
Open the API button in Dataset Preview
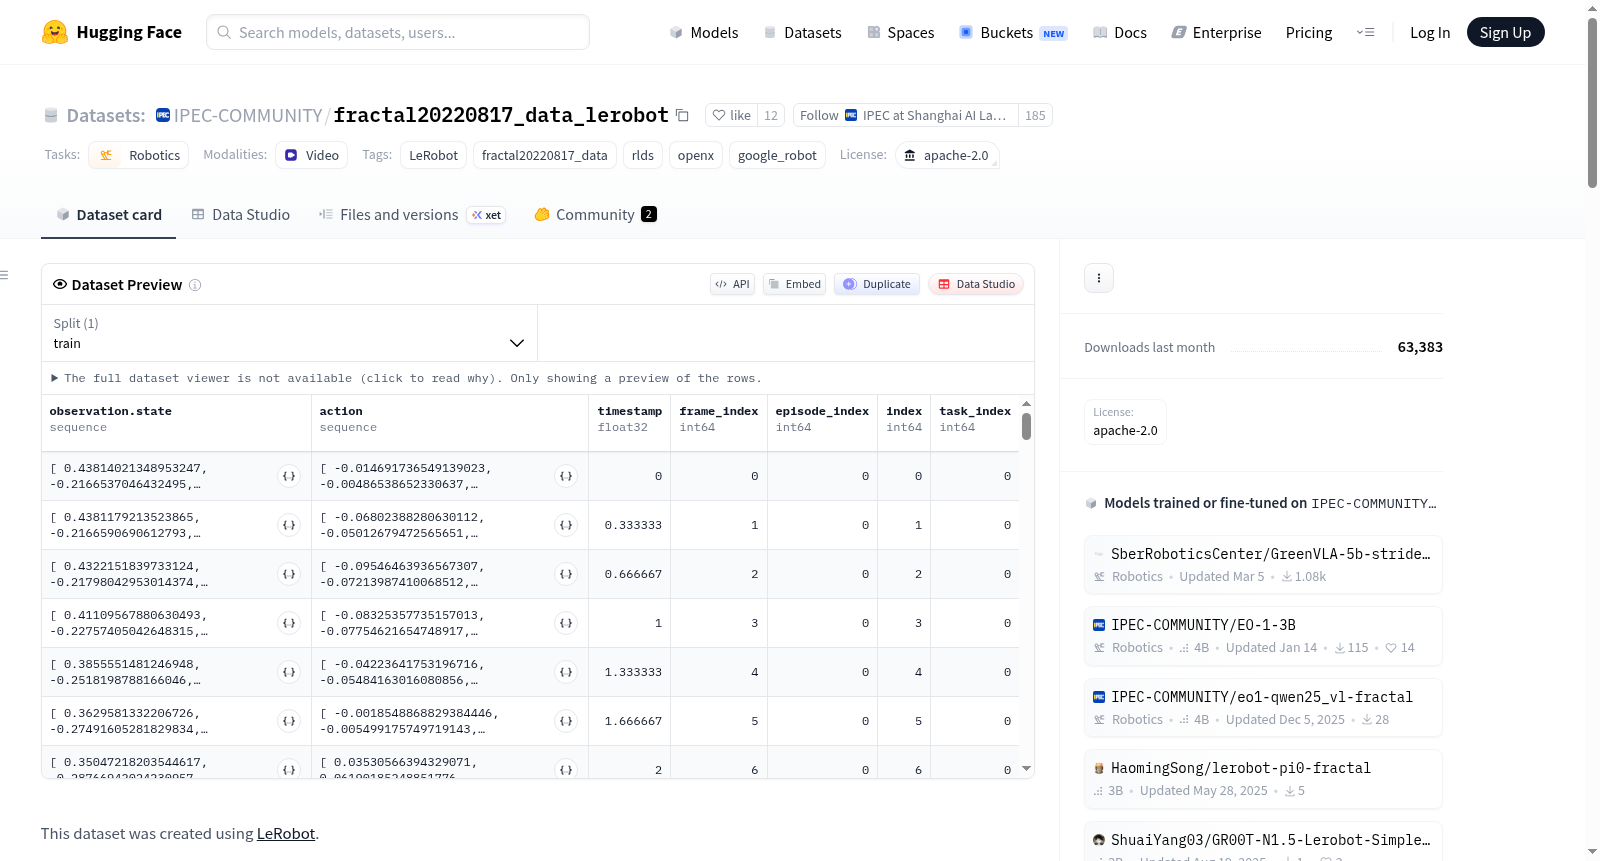(732, 284)
